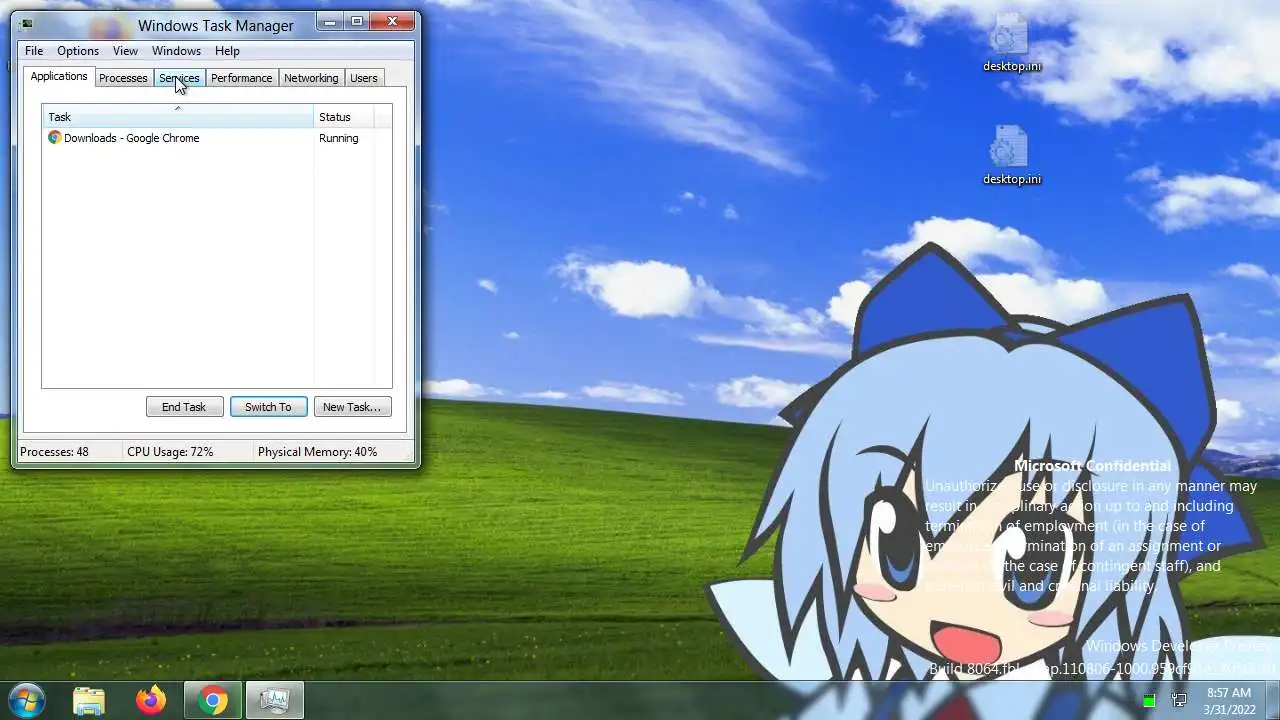
Task: Click the Running status cell
Action: coord(338,138)
